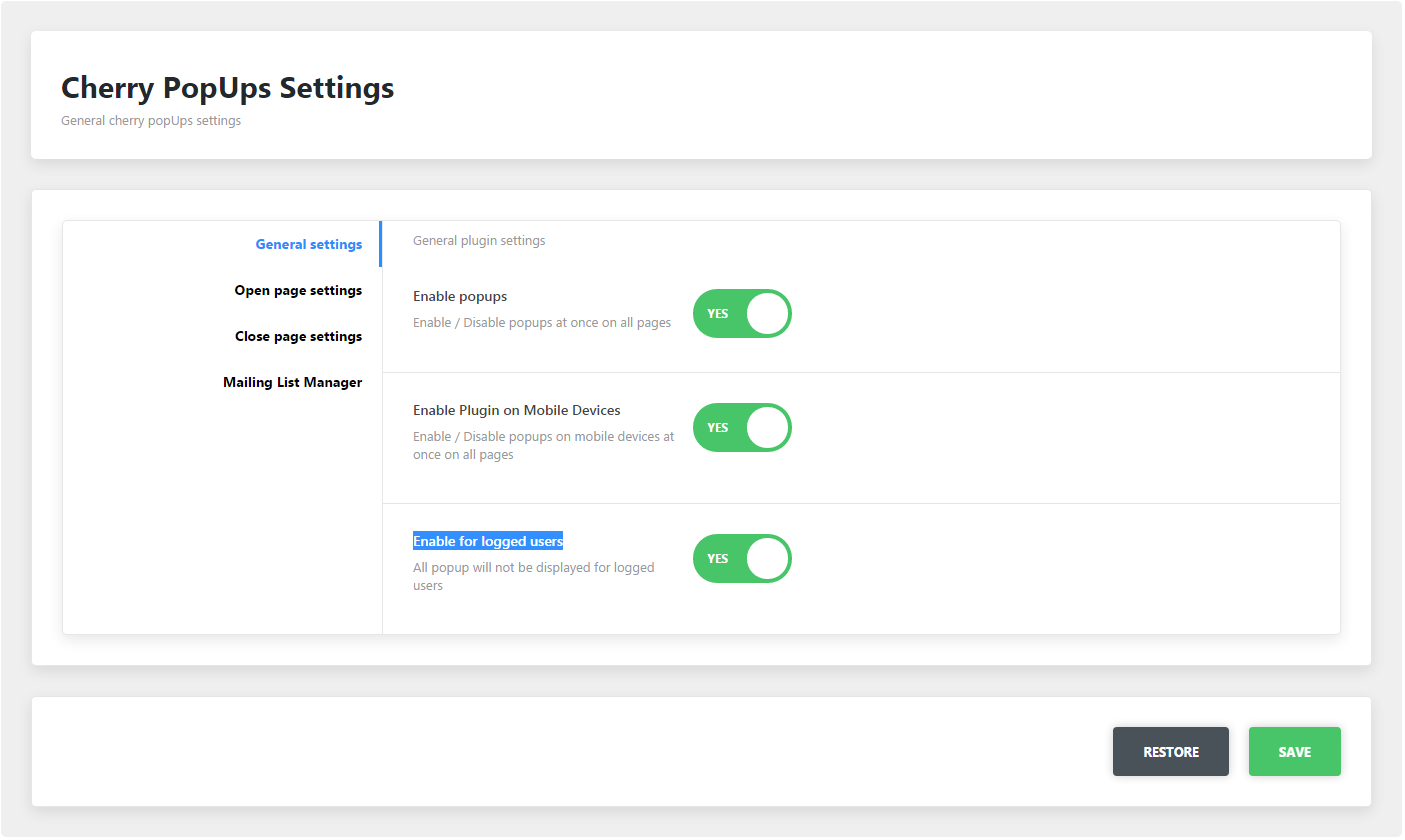This screenshot has width=1405, height=840.
Task: Click the description under Enable popups
Action: click(x=541, y=323)
